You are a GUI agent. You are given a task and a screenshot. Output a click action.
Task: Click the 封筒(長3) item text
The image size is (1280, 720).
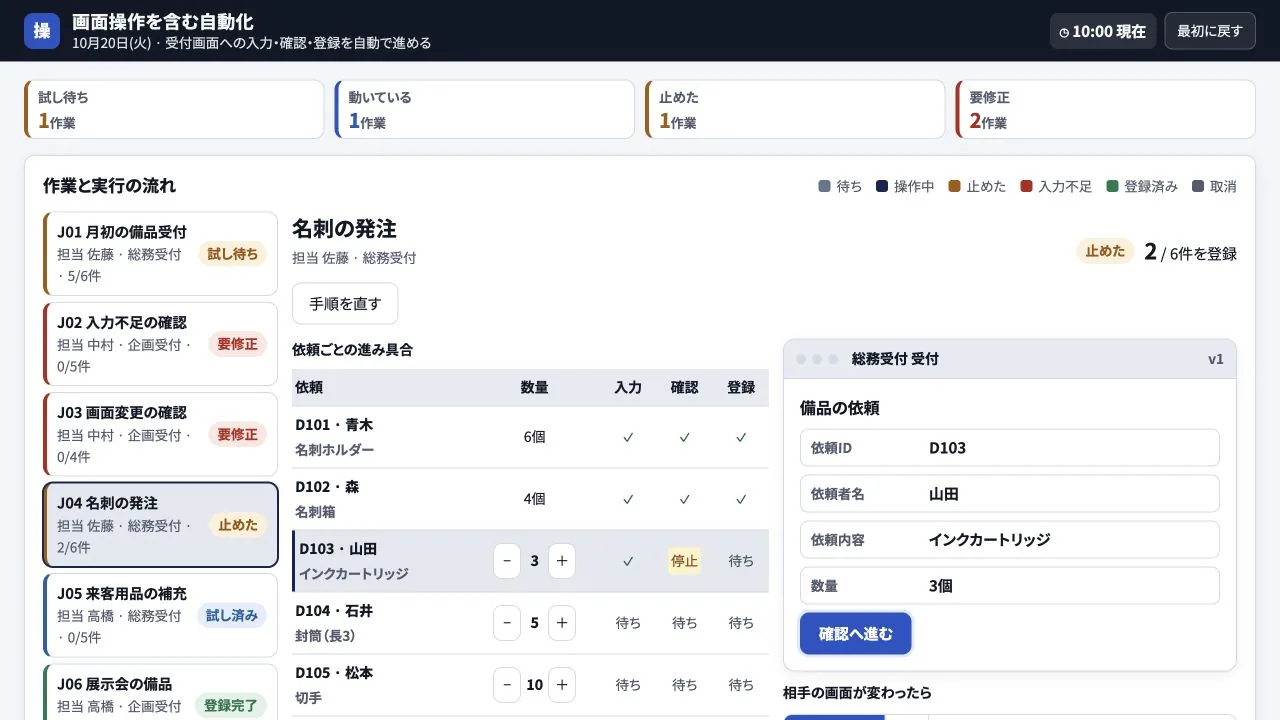pyautogui.click(x=325, y=636)
